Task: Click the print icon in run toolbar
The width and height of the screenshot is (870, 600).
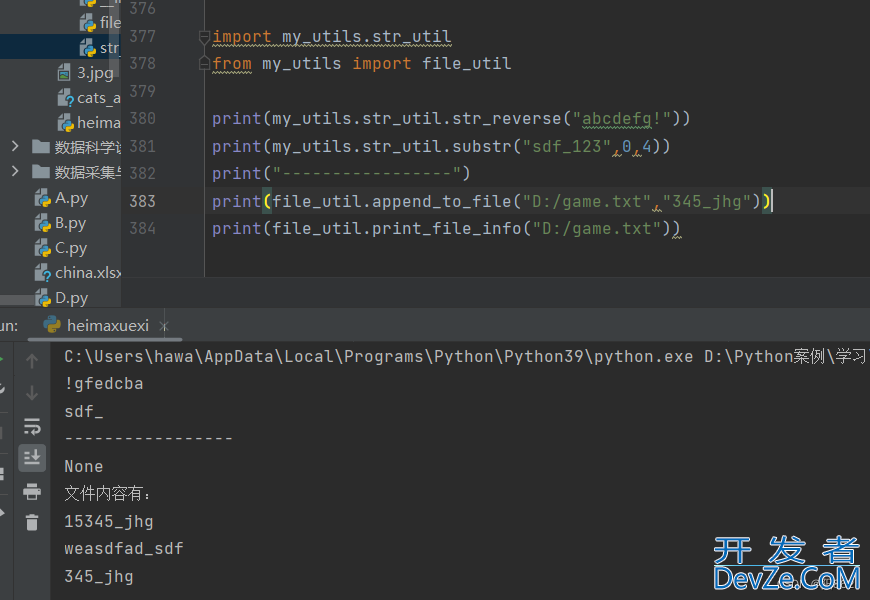Action: click(32, 491)
